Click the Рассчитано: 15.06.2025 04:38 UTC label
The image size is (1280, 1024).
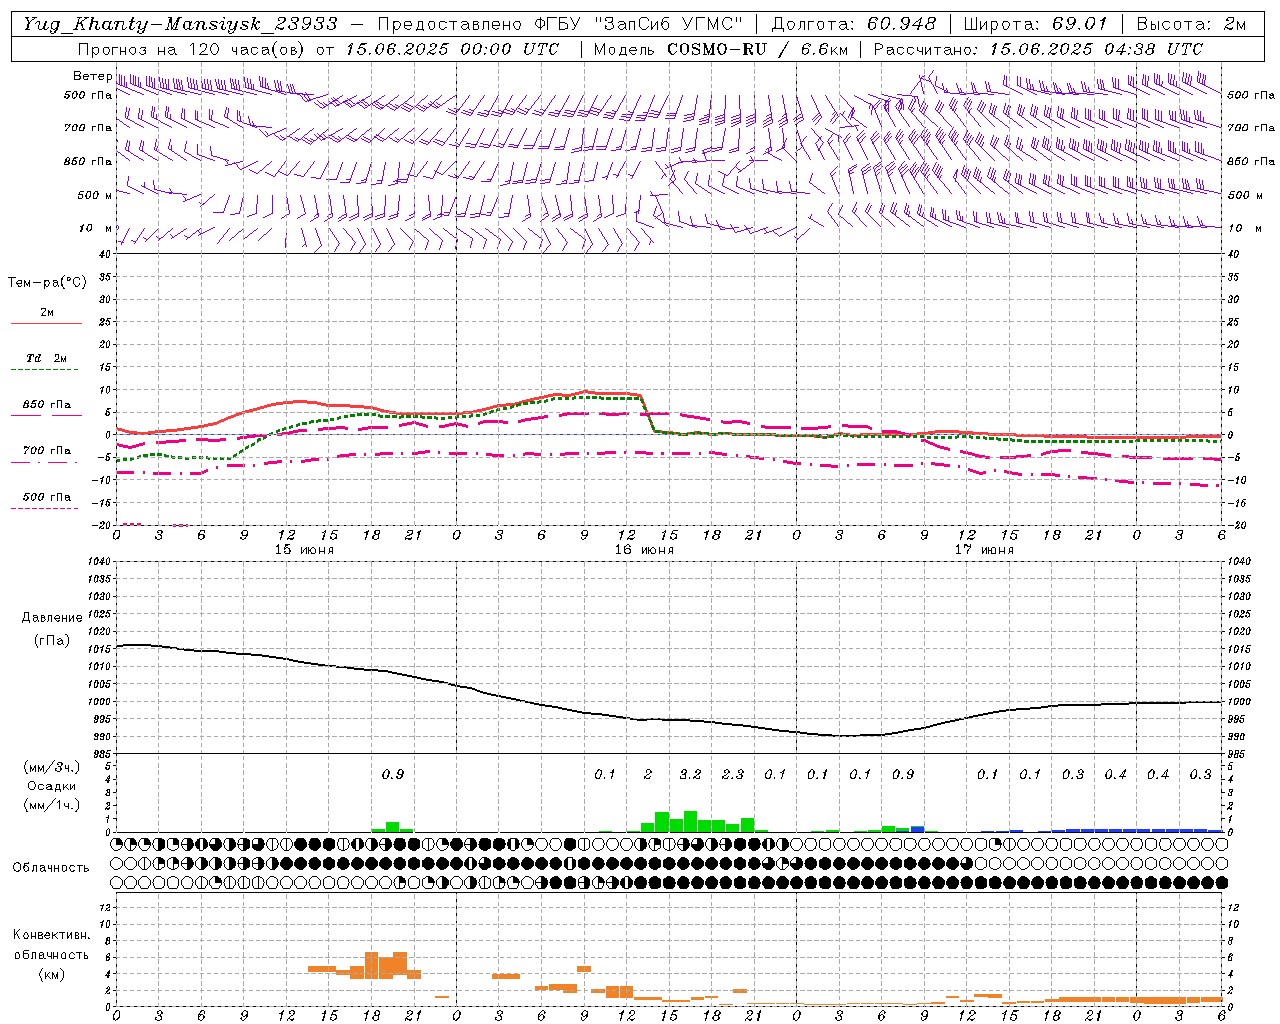point(1038,49)
